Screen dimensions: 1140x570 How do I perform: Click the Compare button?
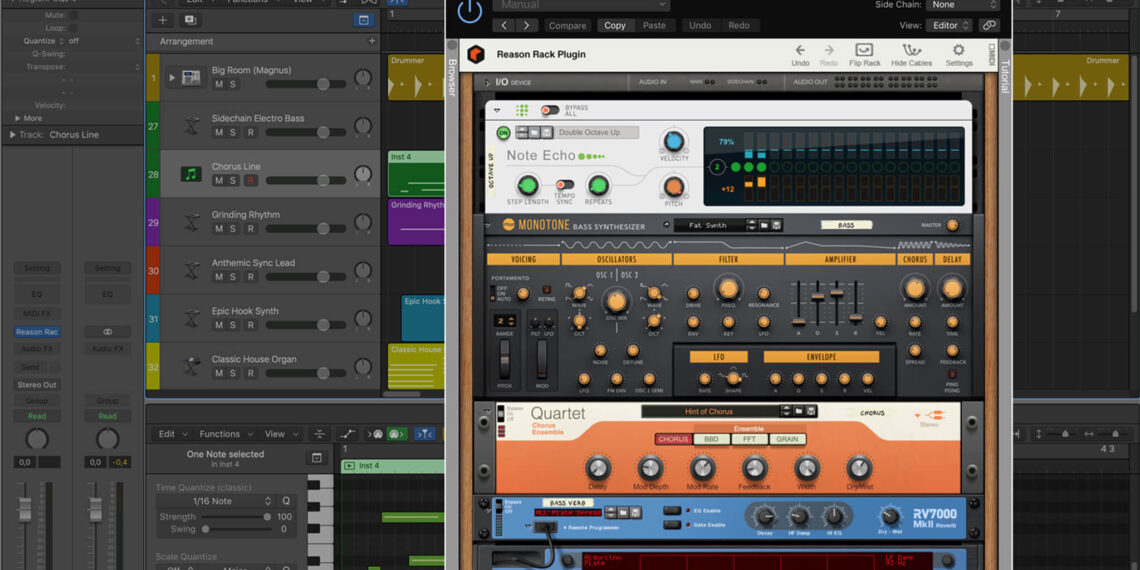click(x=567, y=25)
